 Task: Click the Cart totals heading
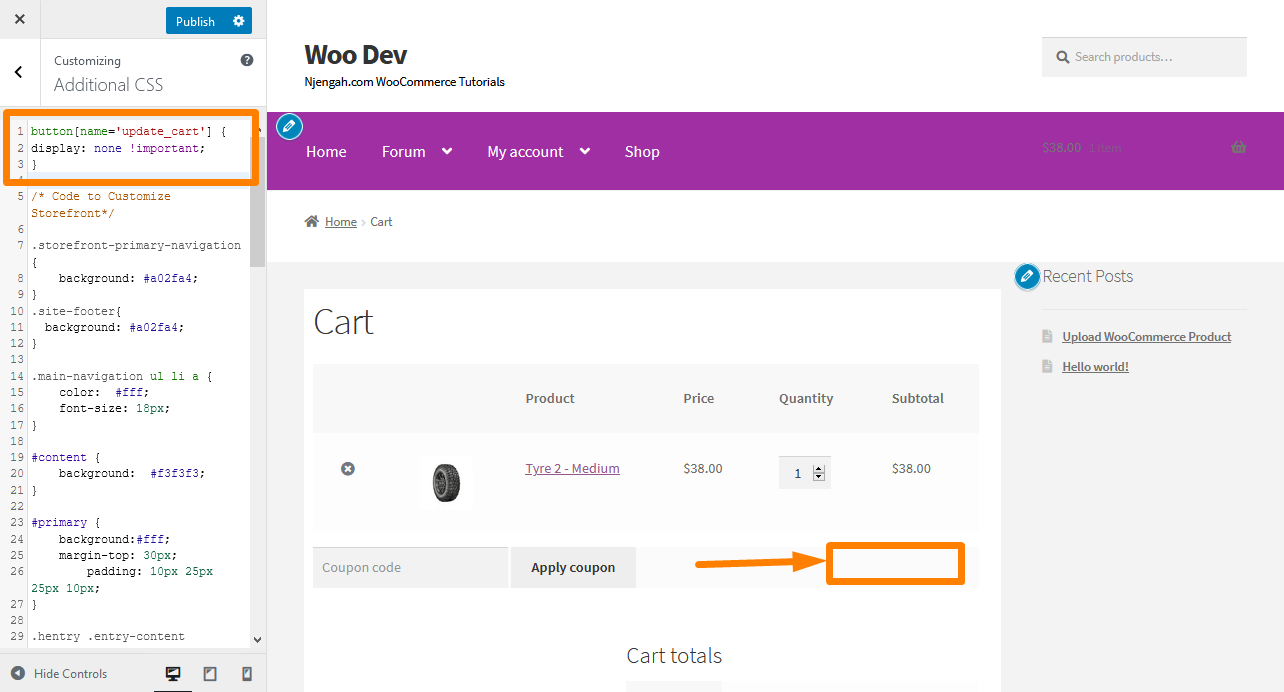[674, 655]
